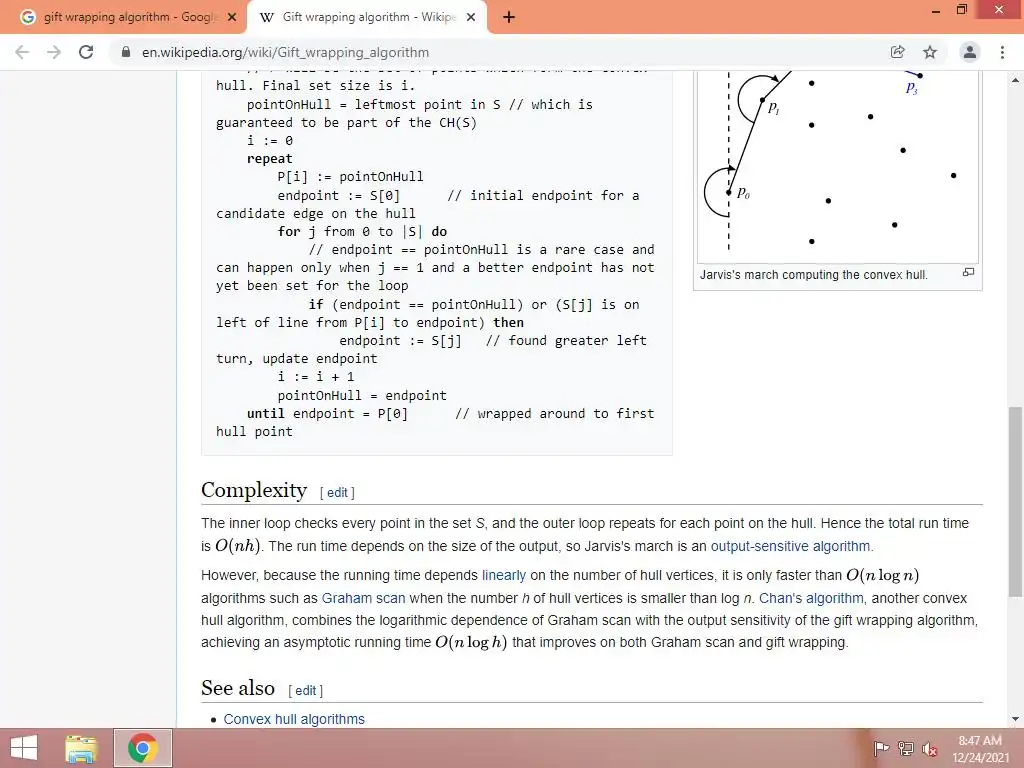Image resolution: width=1024 pixels, height=768 pixels.
Task: Click page scrollbar thumb
Action: [x=1015, y=502]
